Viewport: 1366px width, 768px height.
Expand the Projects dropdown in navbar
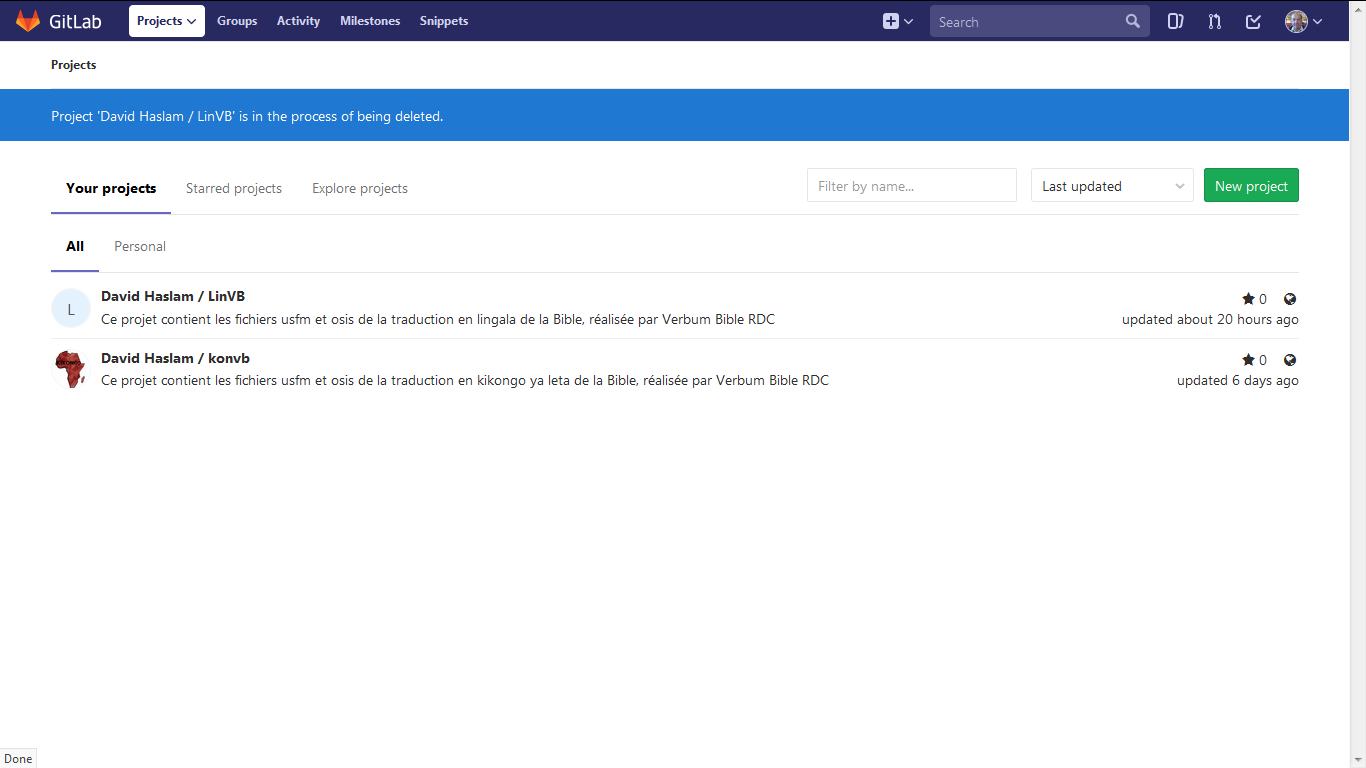tap(167, 21)
